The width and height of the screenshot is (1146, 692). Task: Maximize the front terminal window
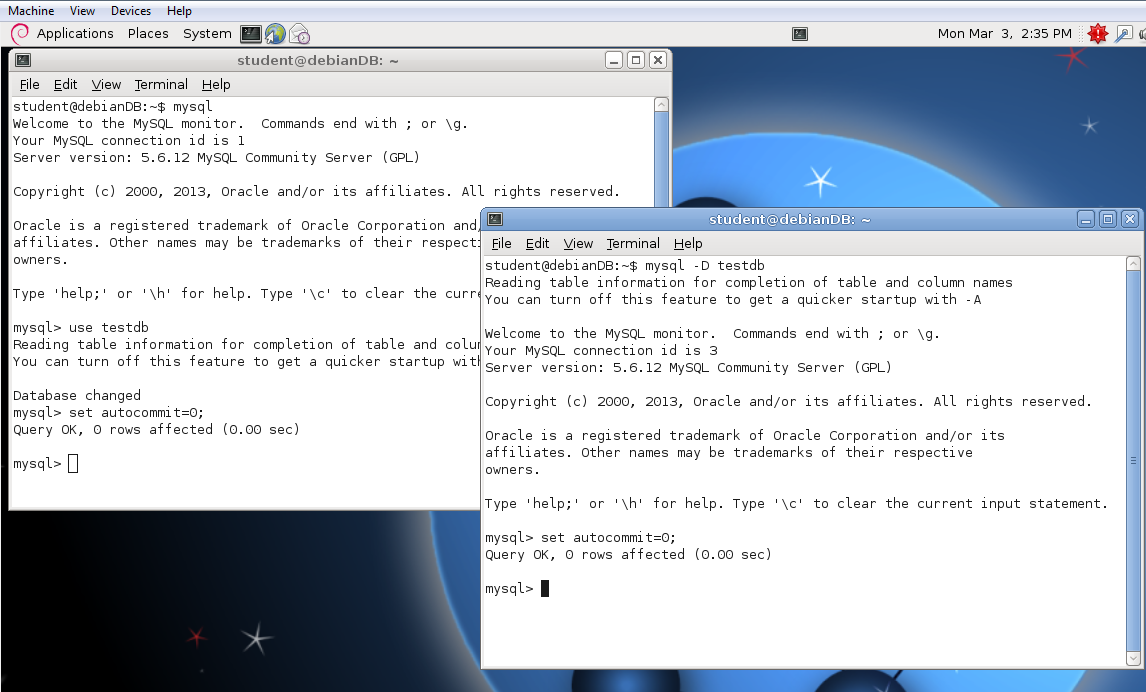click(x=1108, y=219)
